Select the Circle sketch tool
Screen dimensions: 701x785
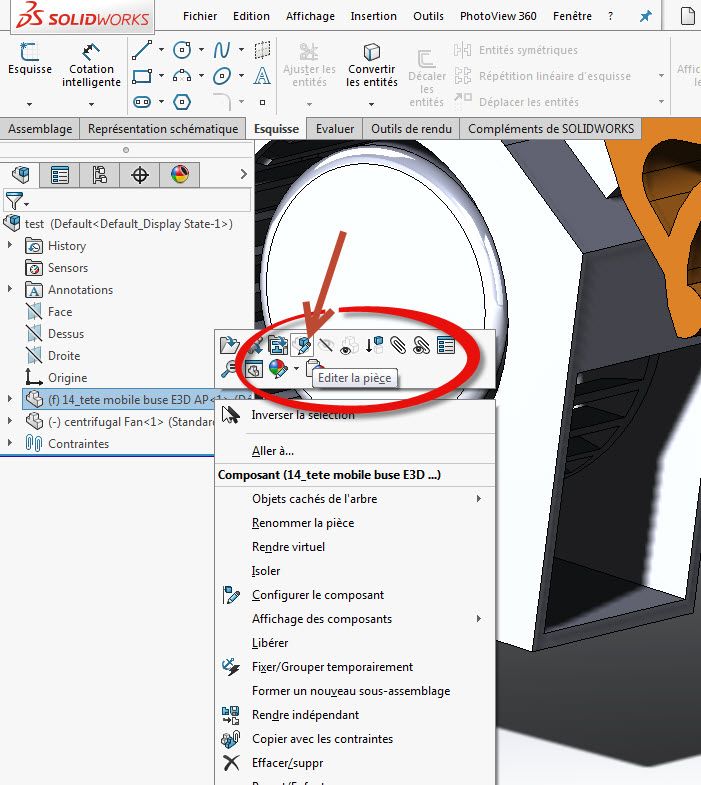(182, 50)
